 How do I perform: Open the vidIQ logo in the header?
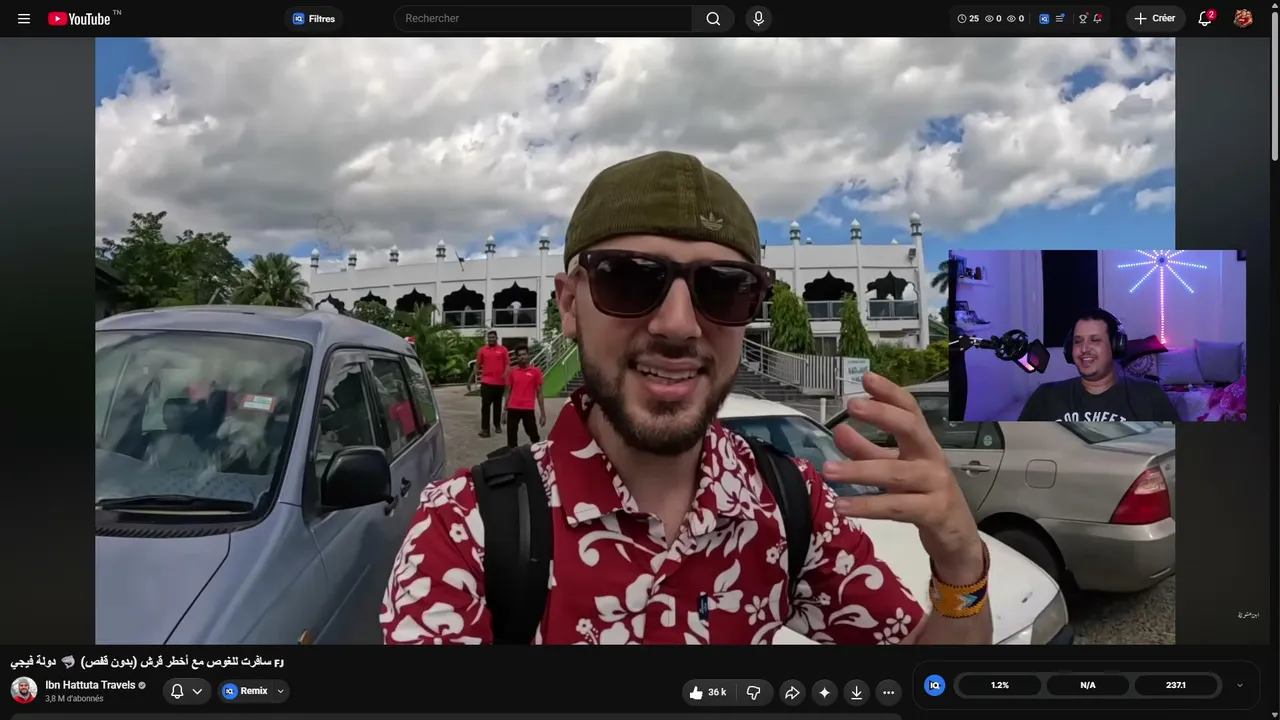[1044, 18]
